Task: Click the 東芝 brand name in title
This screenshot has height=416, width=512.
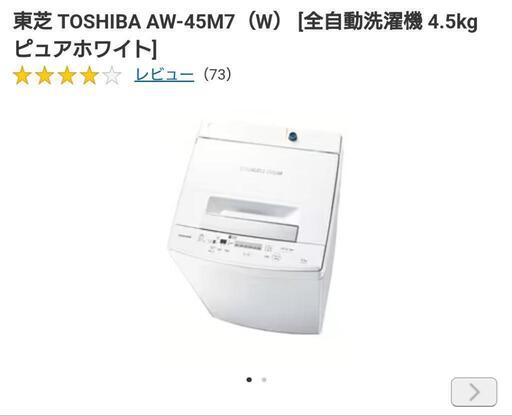Action: [x=33, y=22]
